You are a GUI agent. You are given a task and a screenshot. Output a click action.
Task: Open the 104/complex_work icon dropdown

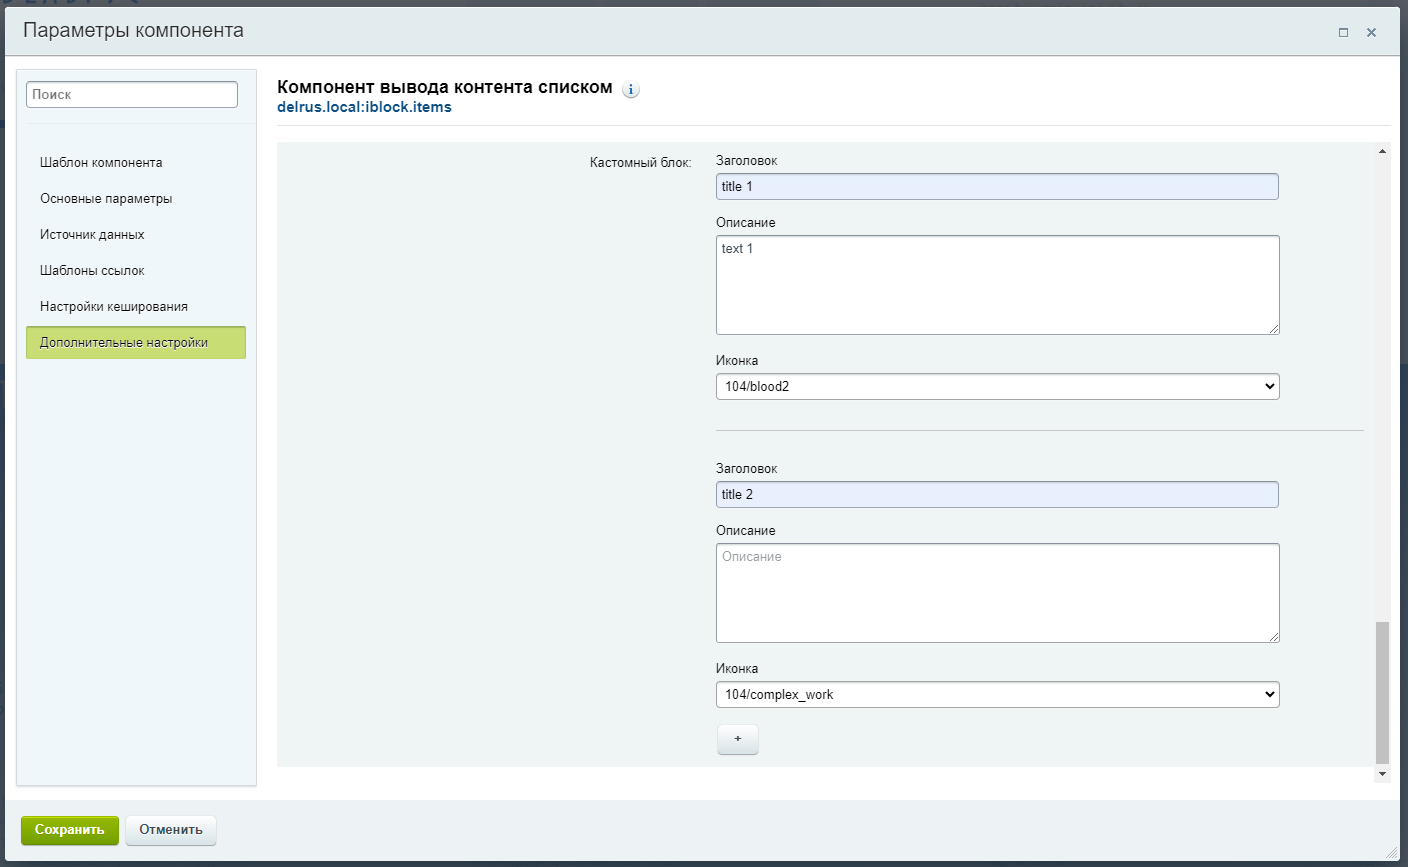point(997,694)
